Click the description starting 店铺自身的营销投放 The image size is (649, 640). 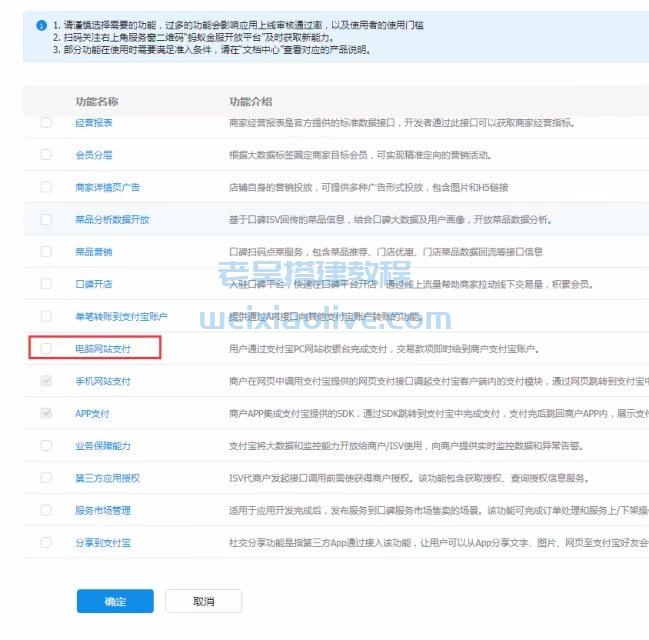click(x=369, y=188)
